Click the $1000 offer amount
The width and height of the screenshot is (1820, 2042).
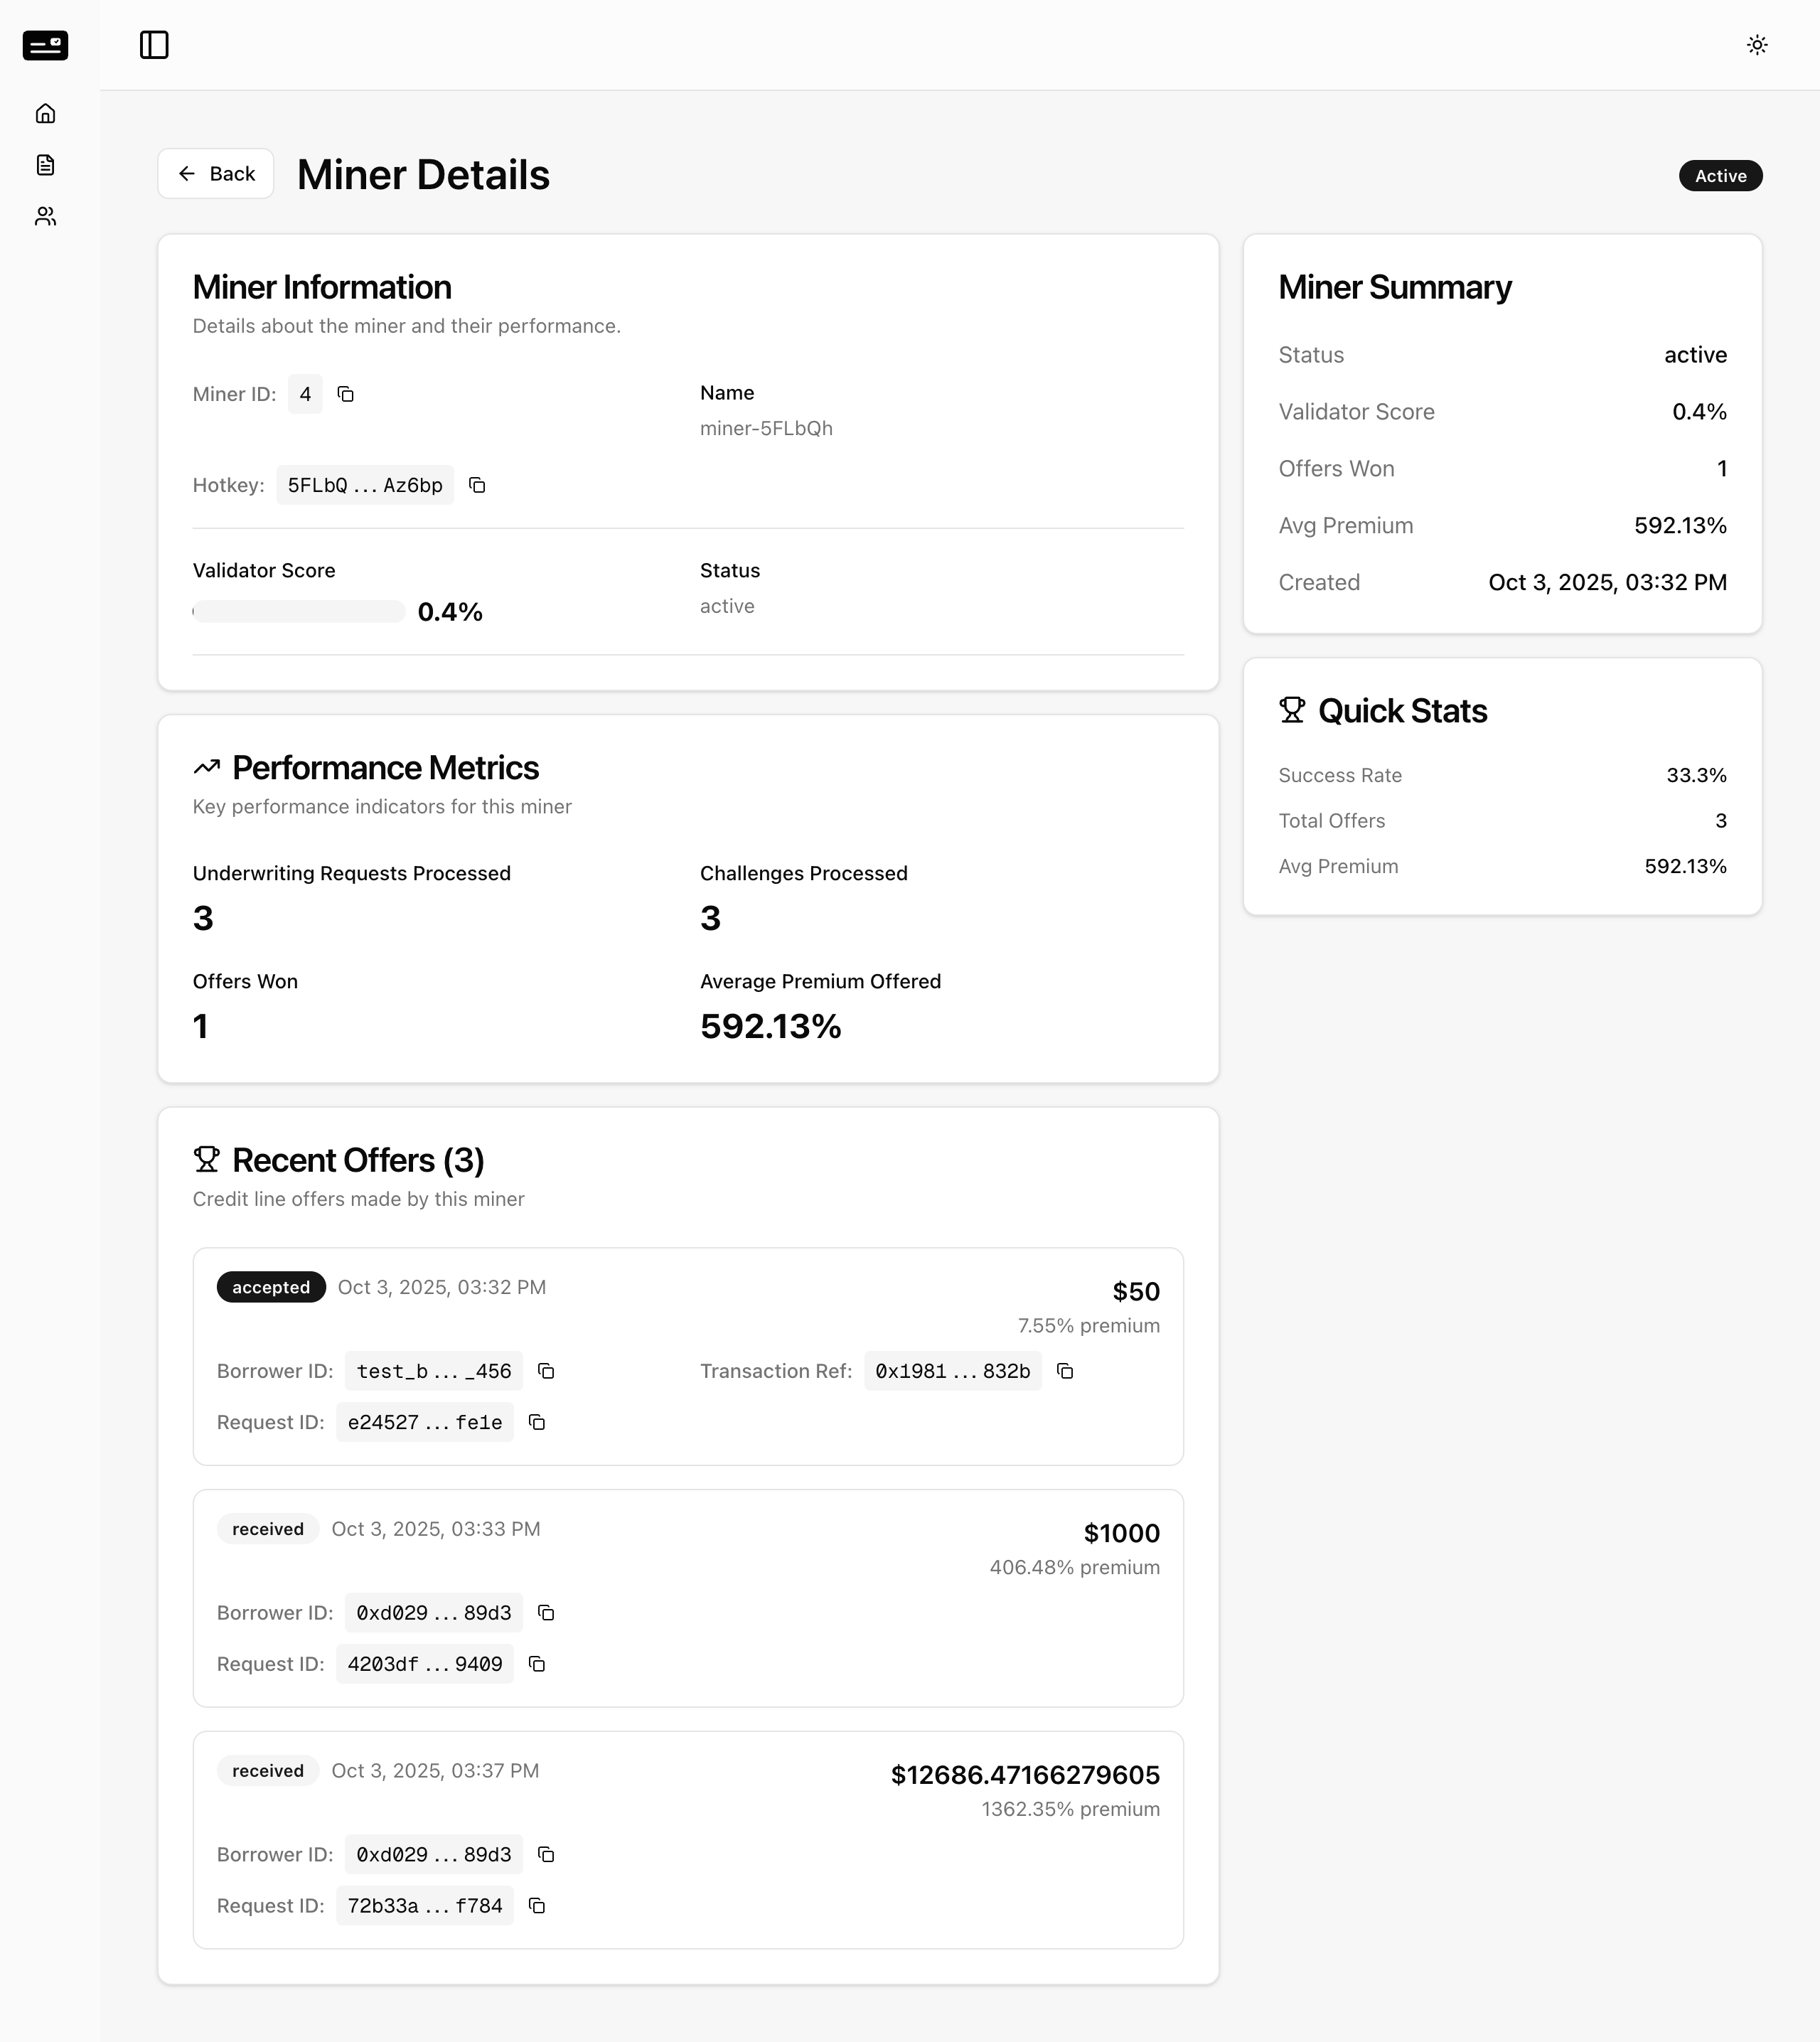[x=1122, y=1534]
